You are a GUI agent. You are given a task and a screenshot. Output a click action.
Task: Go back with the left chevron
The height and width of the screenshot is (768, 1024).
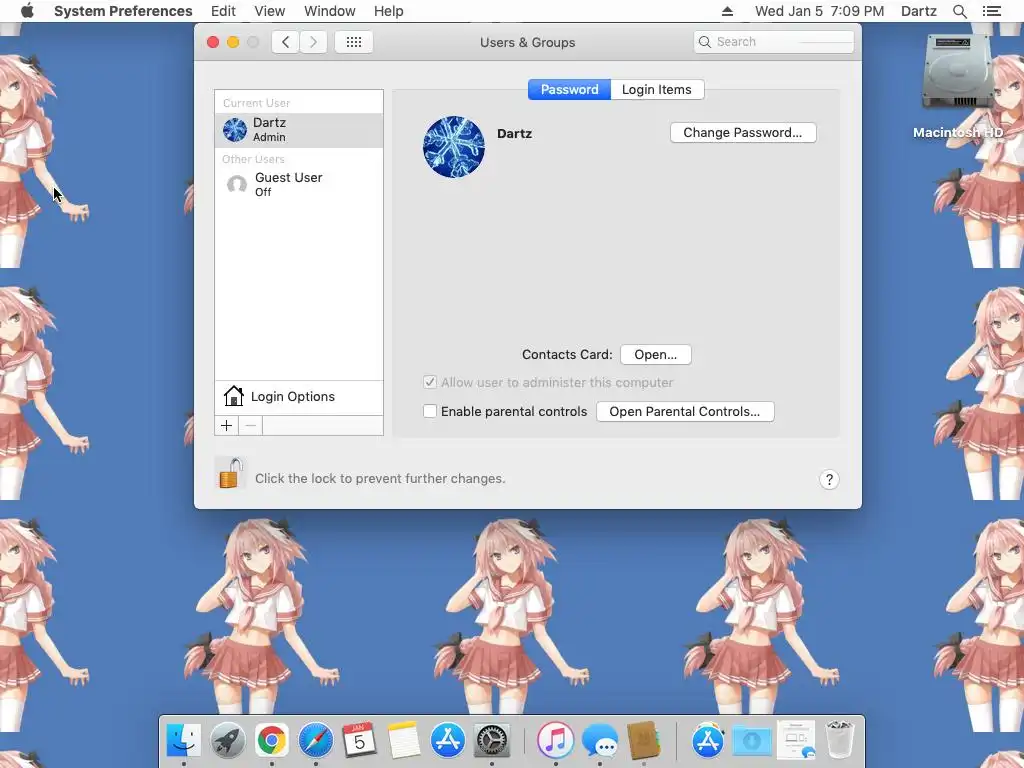point(285,42)
